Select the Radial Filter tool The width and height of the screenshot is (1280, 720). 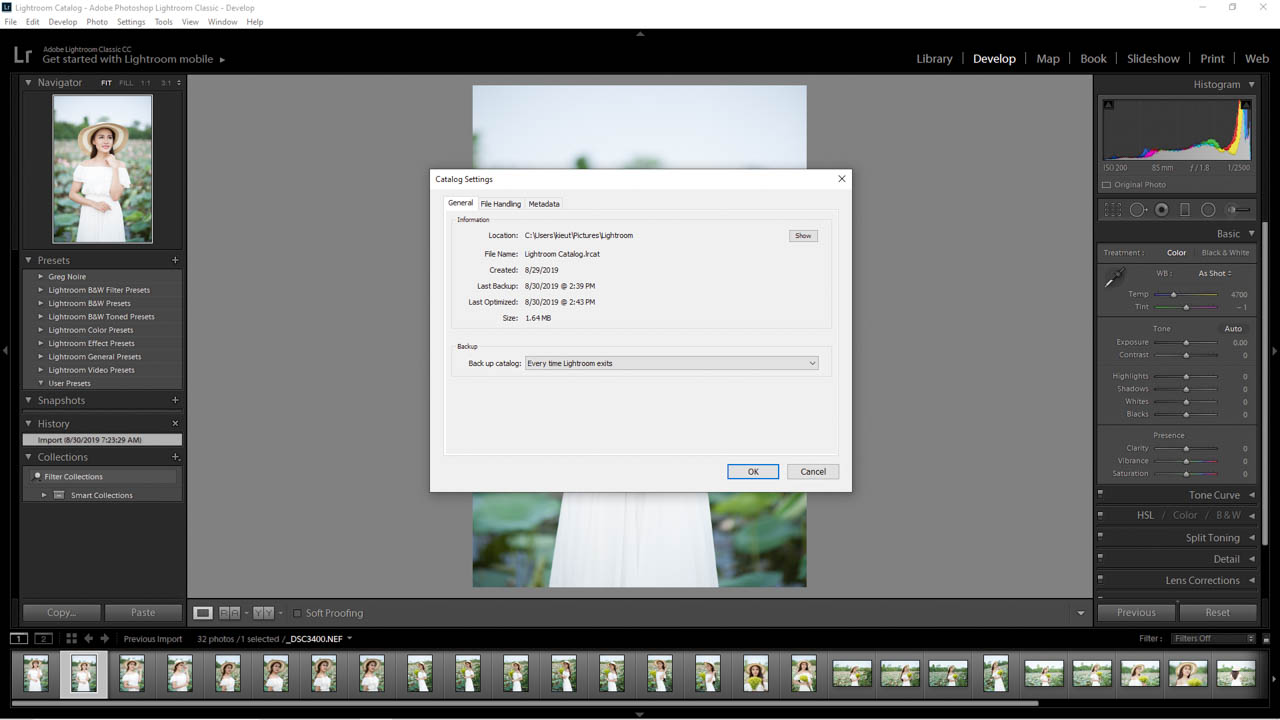pyautogui.click(x=1207, y=209)
